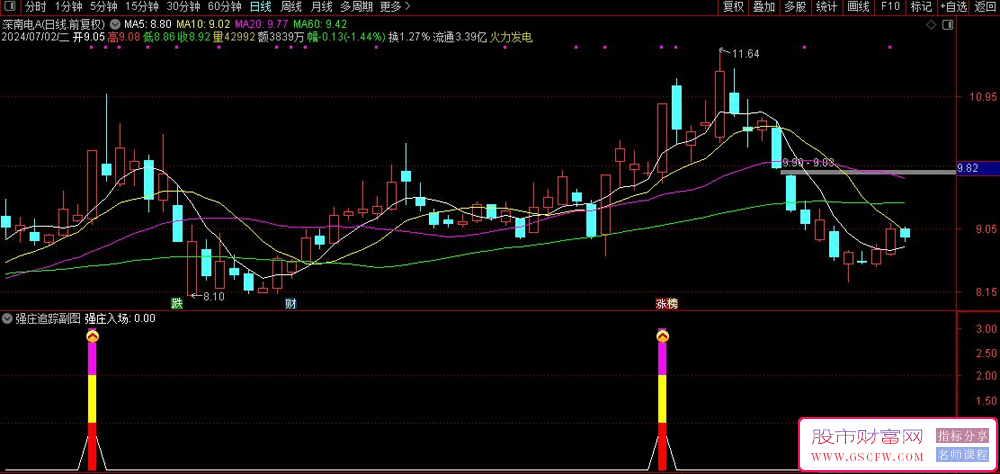Click the 火力发电 sector label
This screenshot has height=474, width=1000.
point(511,37)
